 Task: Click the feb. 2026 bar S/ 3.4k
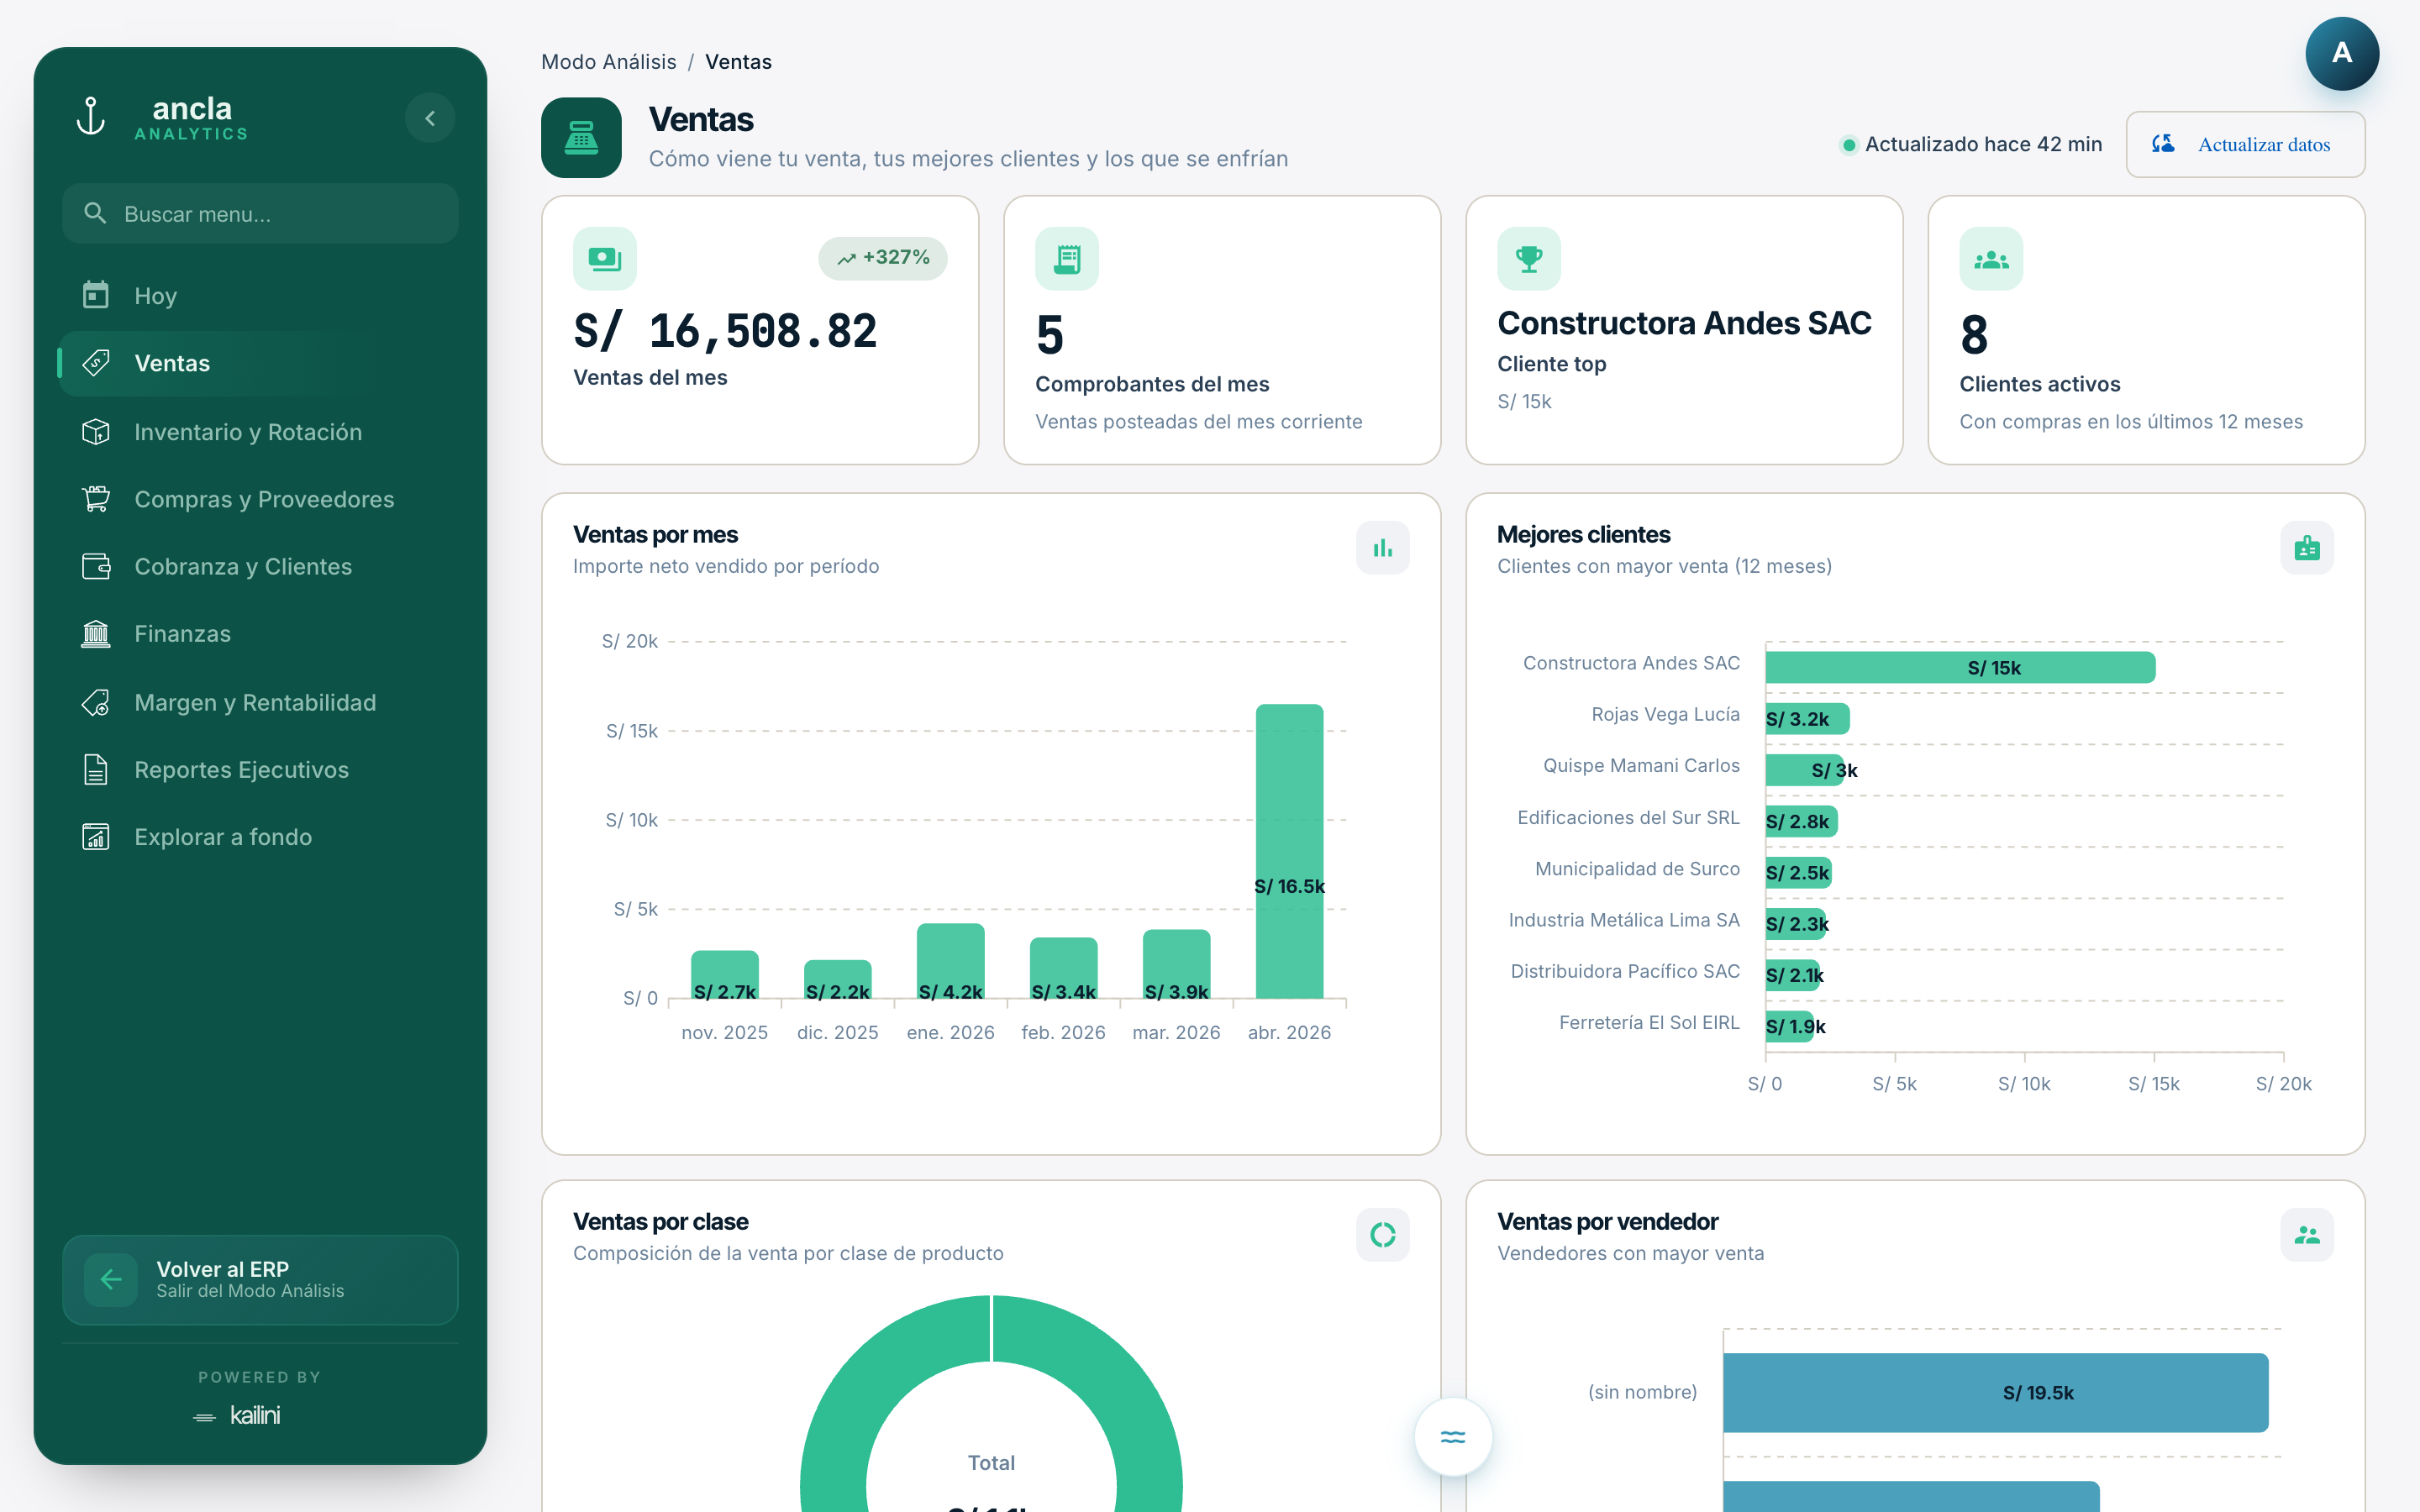(1063, 968)
